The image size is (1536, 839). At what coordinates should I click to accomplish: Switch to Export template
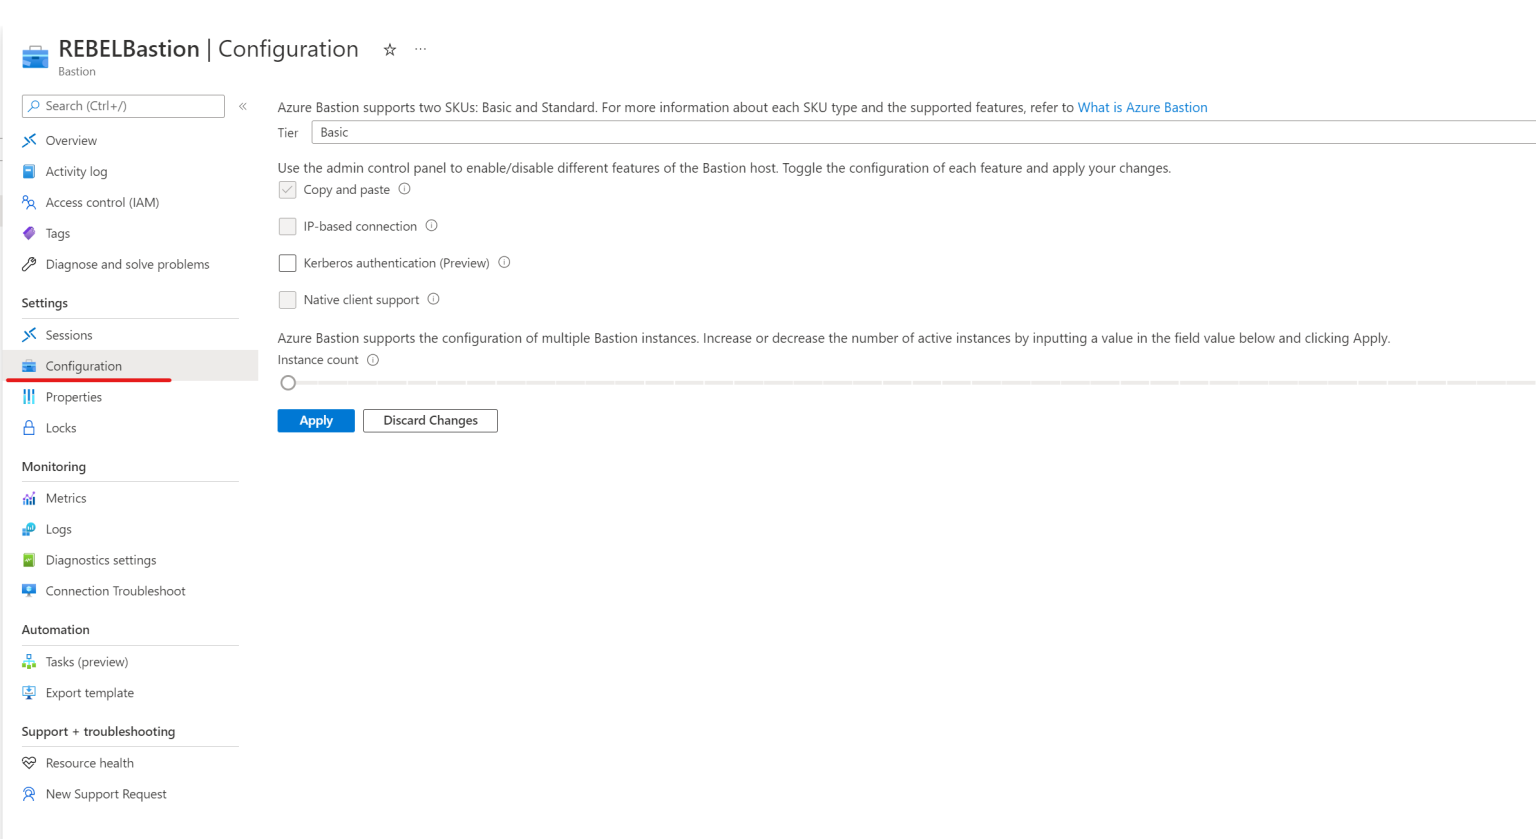(x=90, y=692)
